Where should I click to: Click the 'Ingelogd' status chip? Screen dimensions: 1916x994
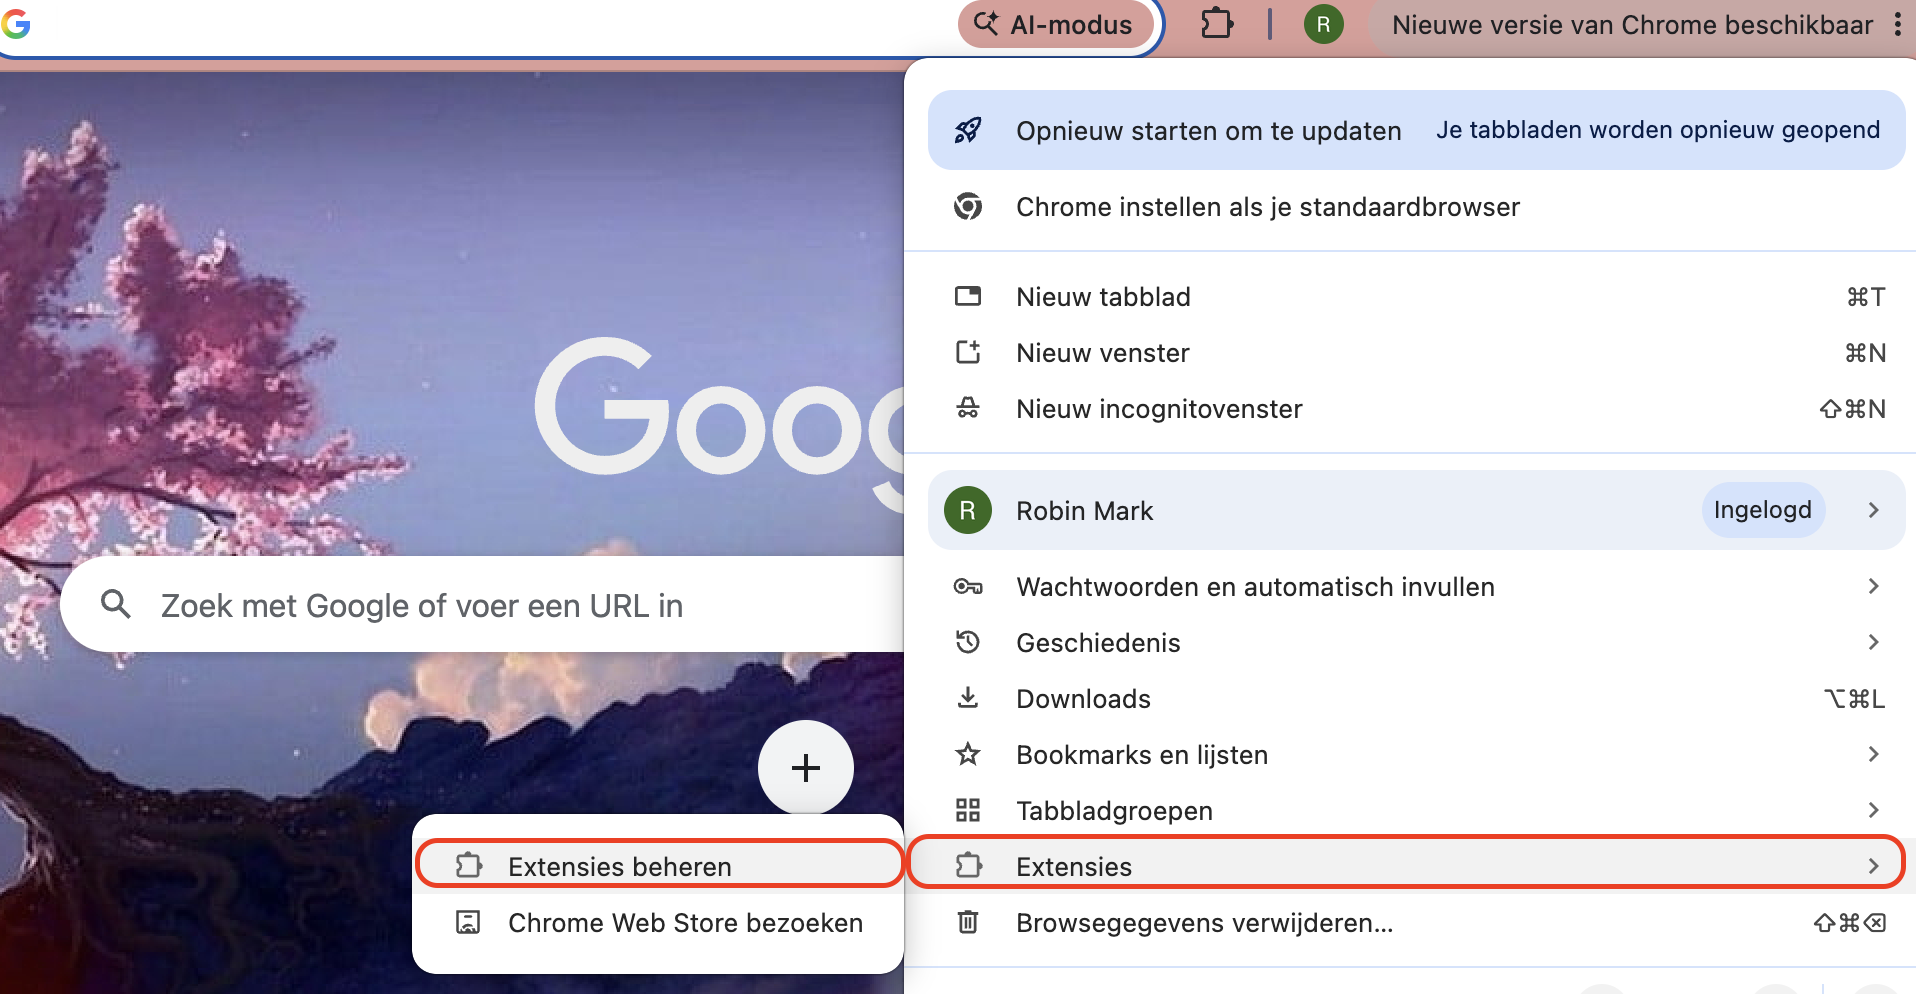click(1763, 510)
